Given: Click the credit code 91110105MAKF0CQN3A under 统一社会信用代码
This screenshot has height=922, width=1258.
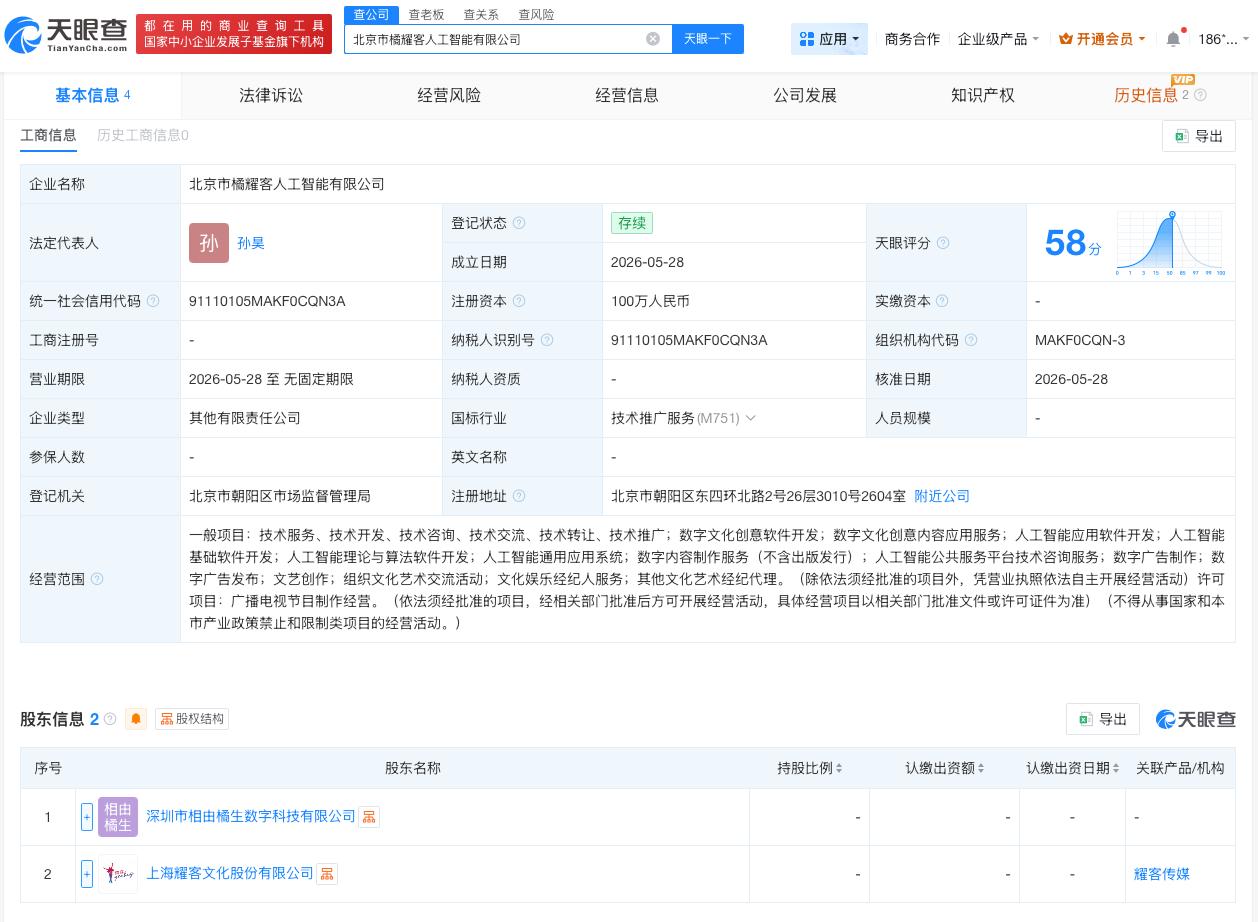Looking at the screenshot, I should click(x=267, y=301).
